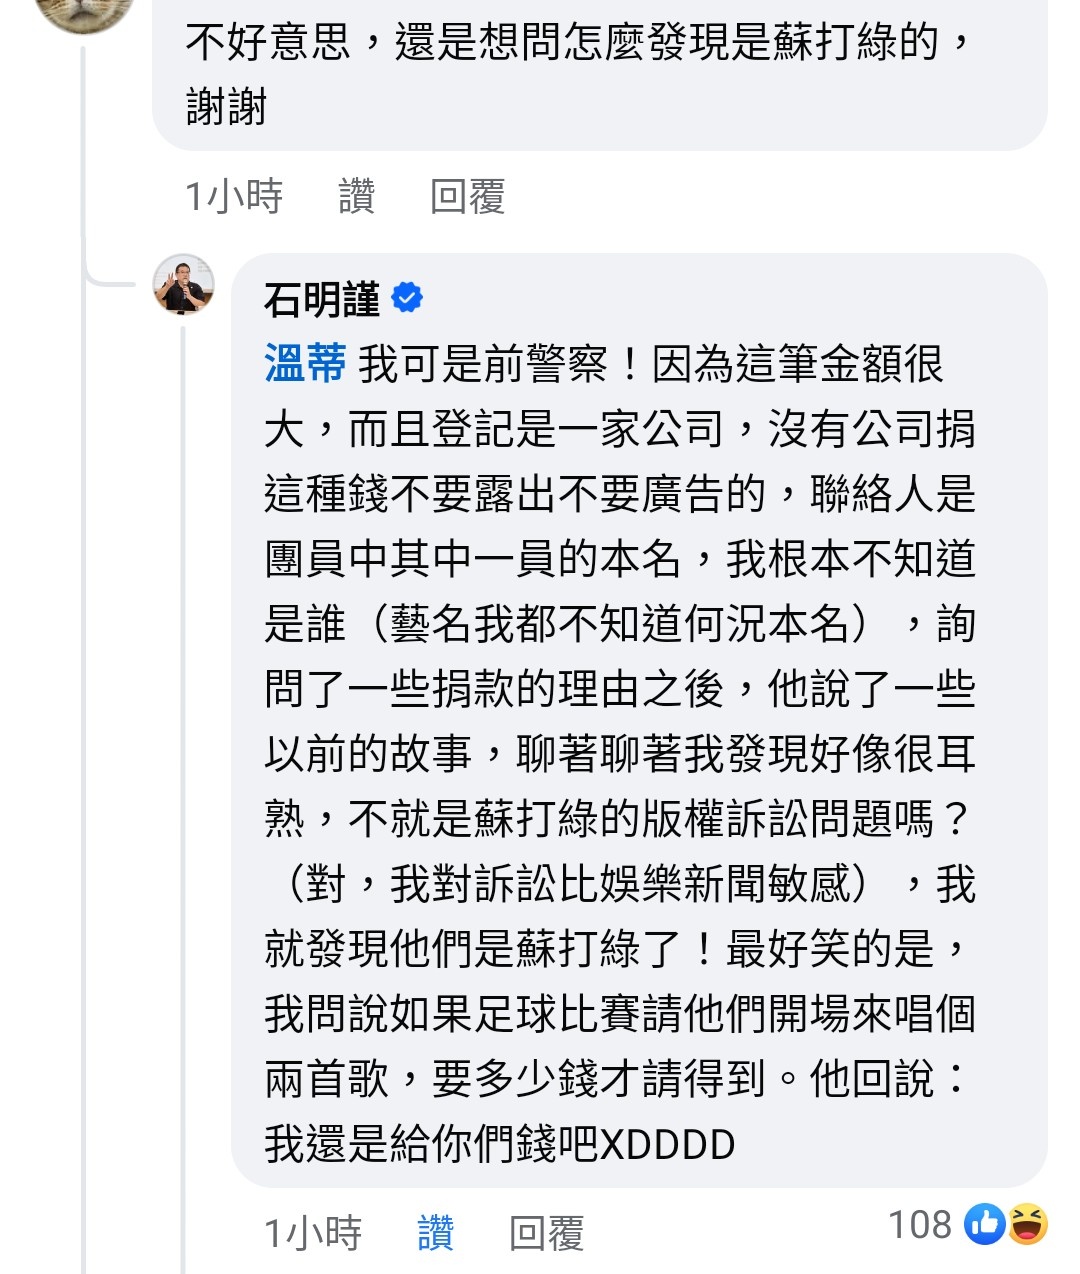1080x1274 pixels.
Task: Open the cat avatar of the top commenter
Action: tap(84, 10)
